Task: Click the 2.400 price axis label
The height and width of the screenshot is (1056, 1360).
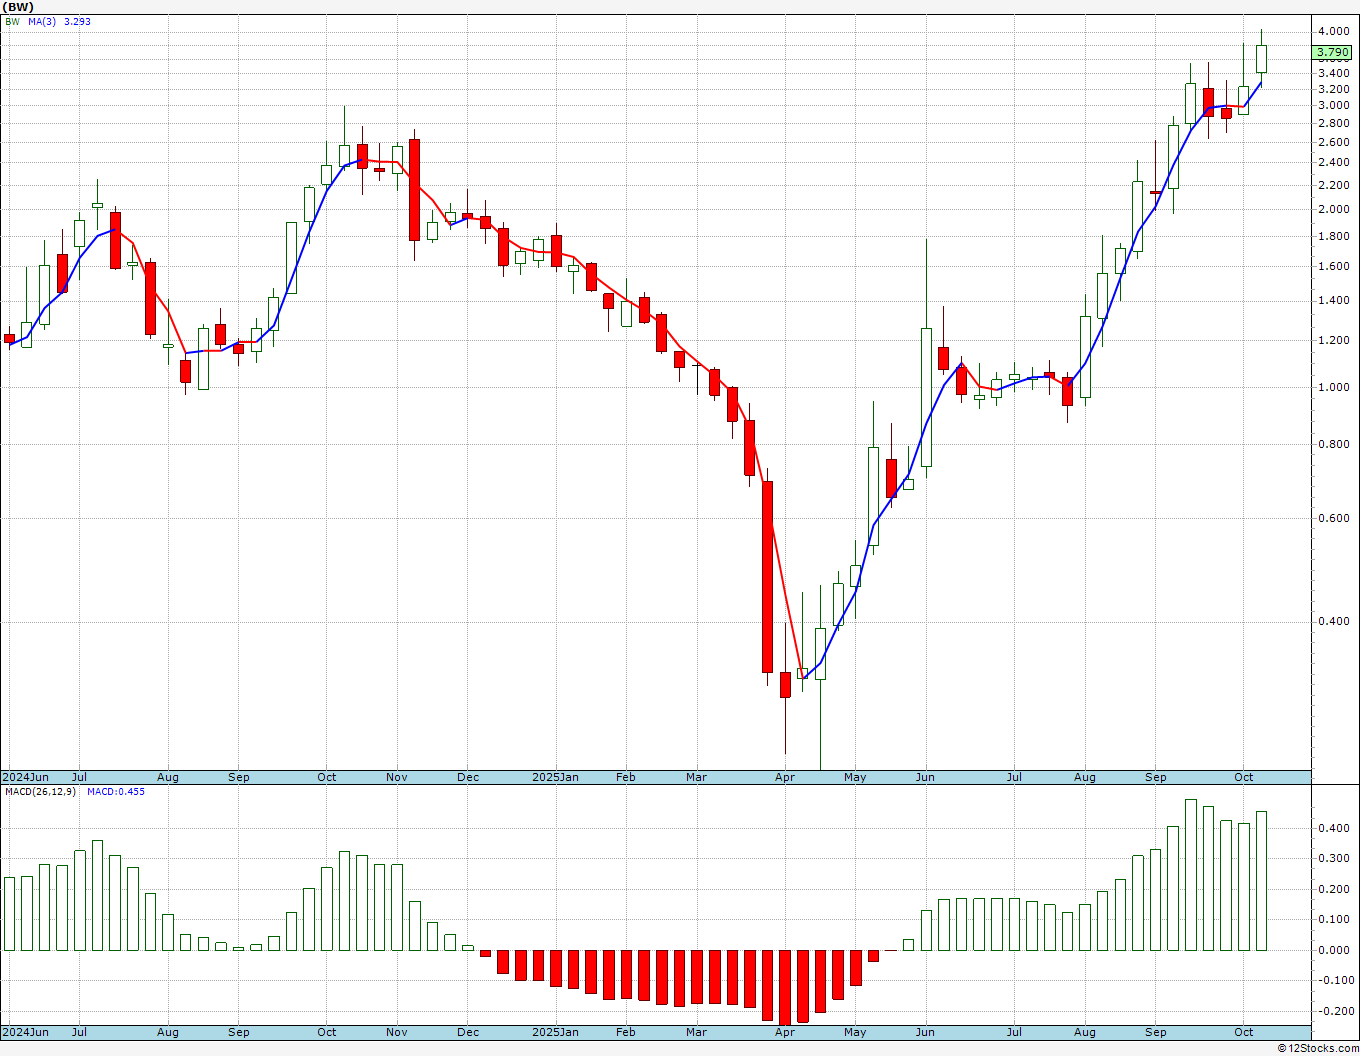Action: coord(1333,163)
